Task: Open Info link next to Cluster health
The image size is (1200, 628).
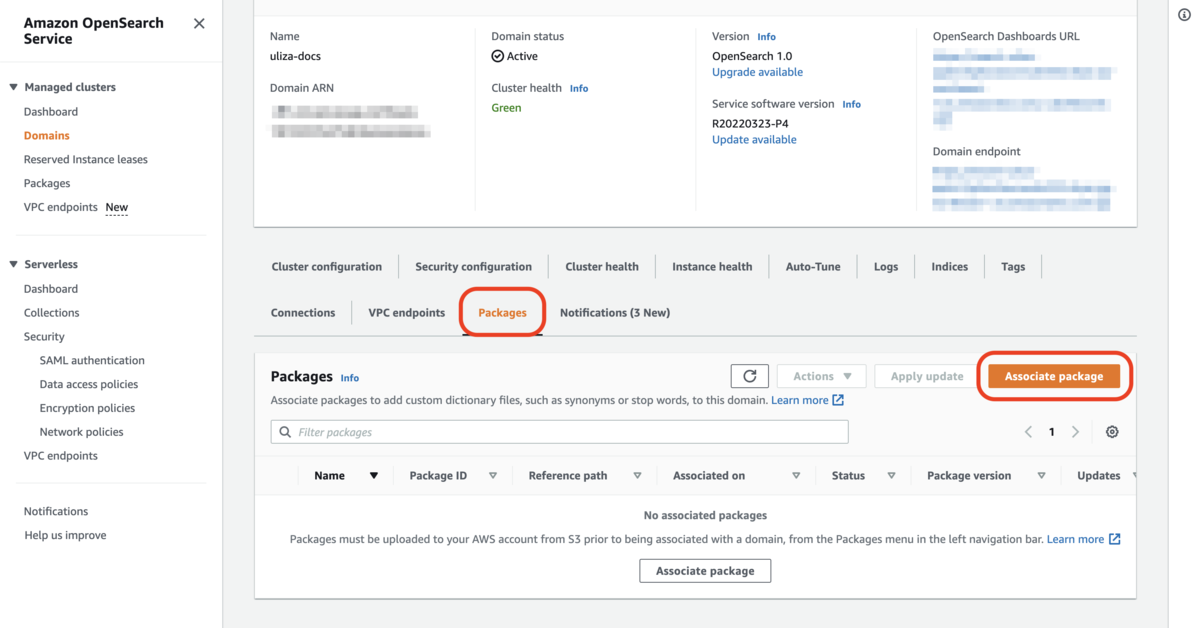Action: tap(579, 89)
